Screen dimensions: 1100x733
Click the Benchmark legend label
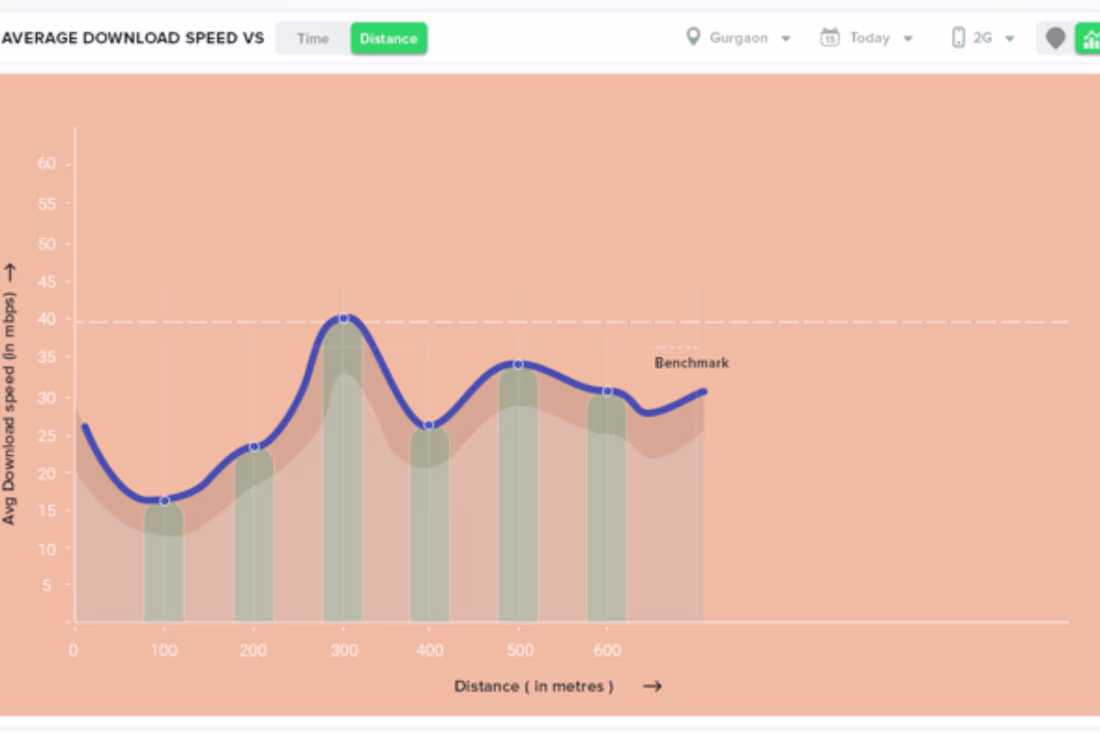point(691,363)
